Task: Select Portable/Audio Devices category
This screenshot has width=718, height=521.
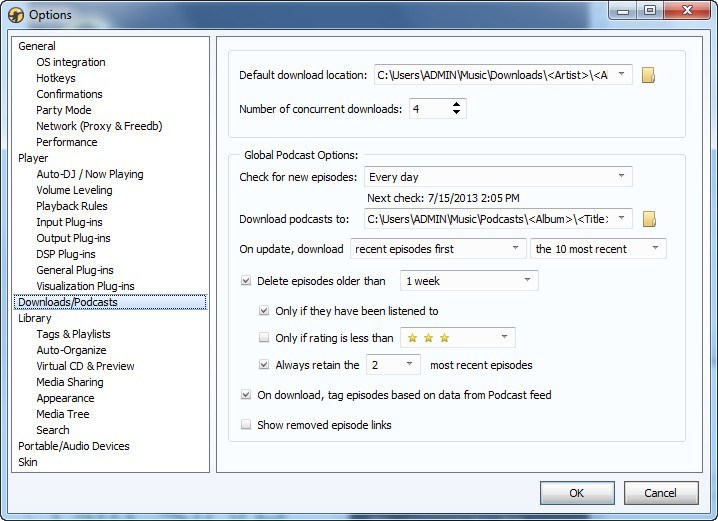Action: point(74,446)
